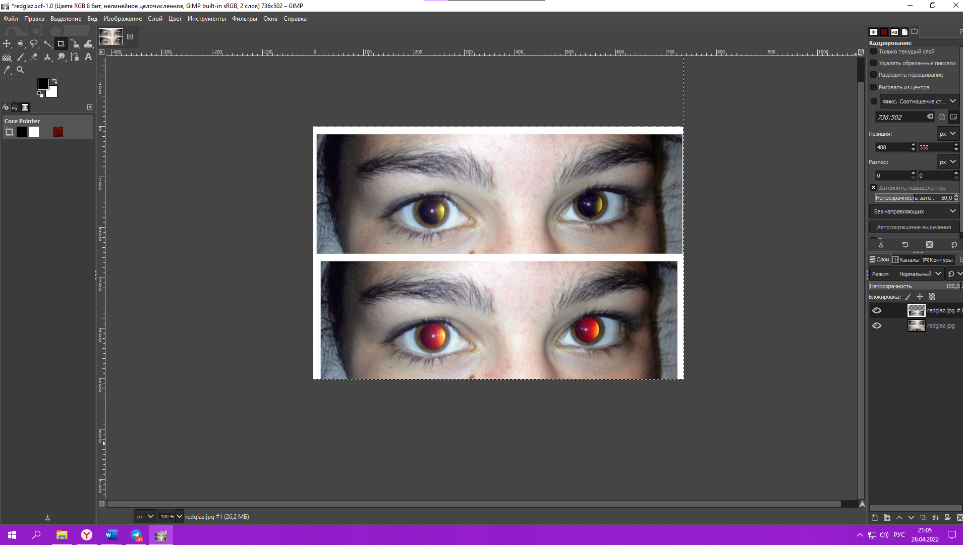Toggle 'Затемнить невыделенное' checkbox
Viewport: 963px width, 545px height.
(x=873, y=187)
